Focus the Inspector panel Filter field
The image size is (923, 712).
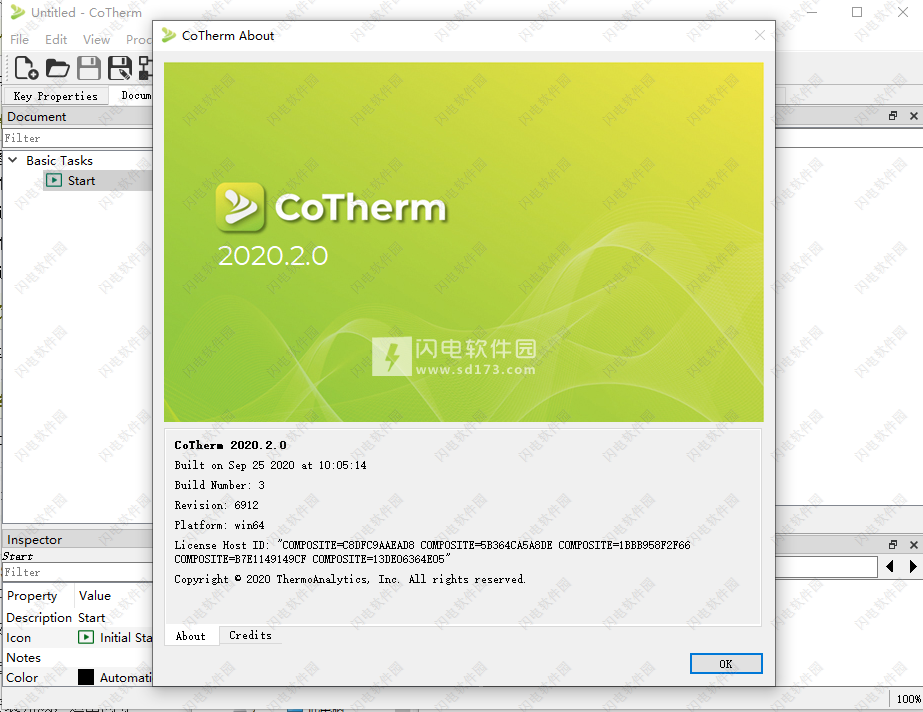(77, 572)
